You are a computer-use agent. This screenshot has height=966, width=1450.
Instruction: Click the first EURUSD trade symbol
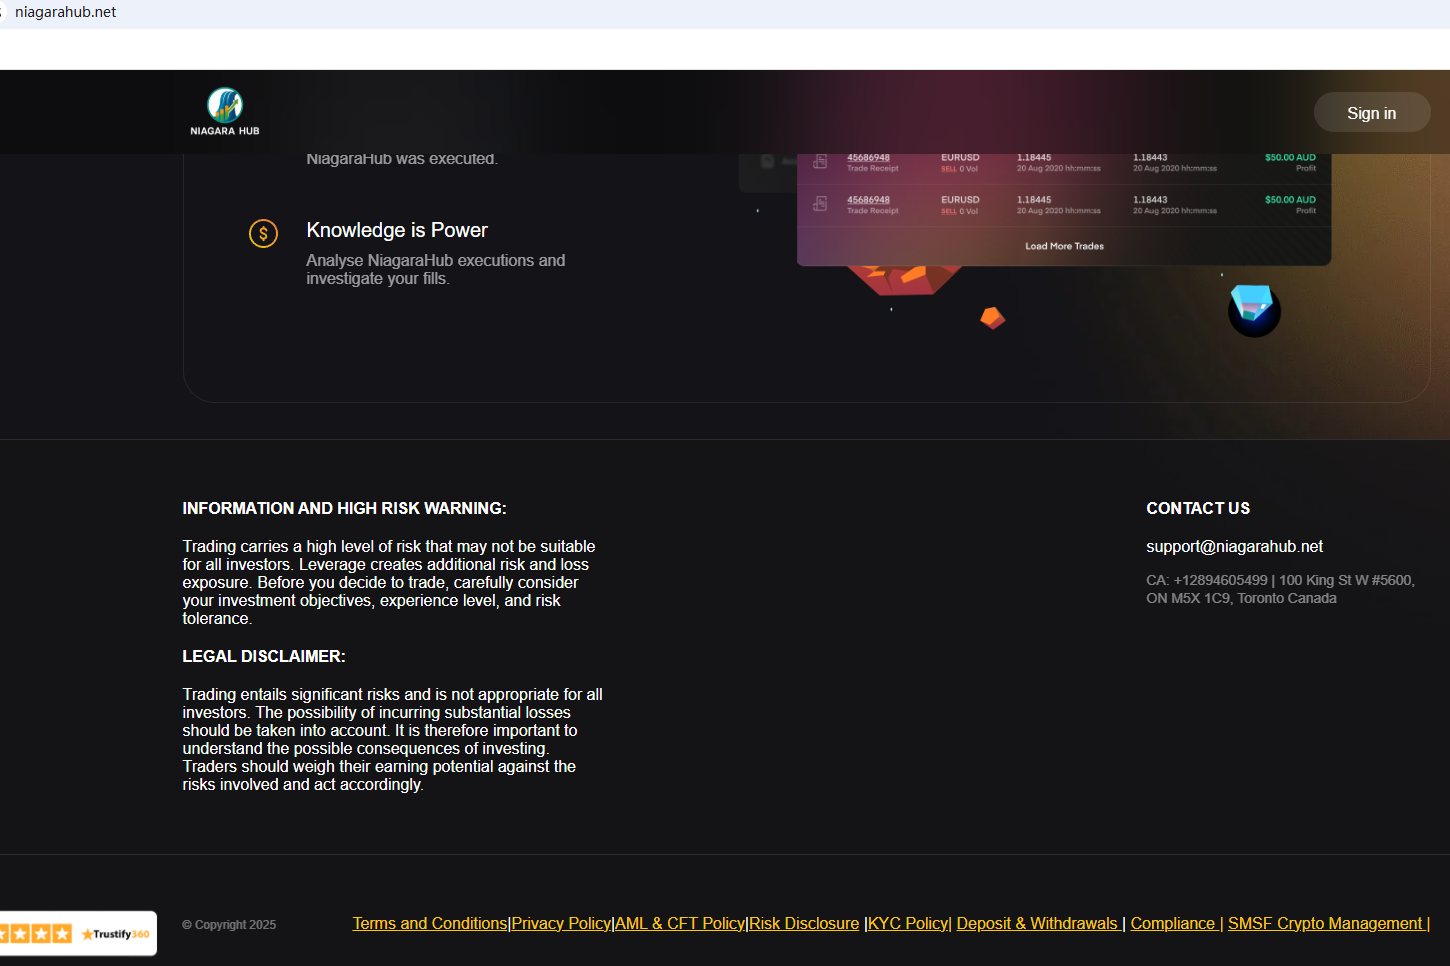point(960,158)
